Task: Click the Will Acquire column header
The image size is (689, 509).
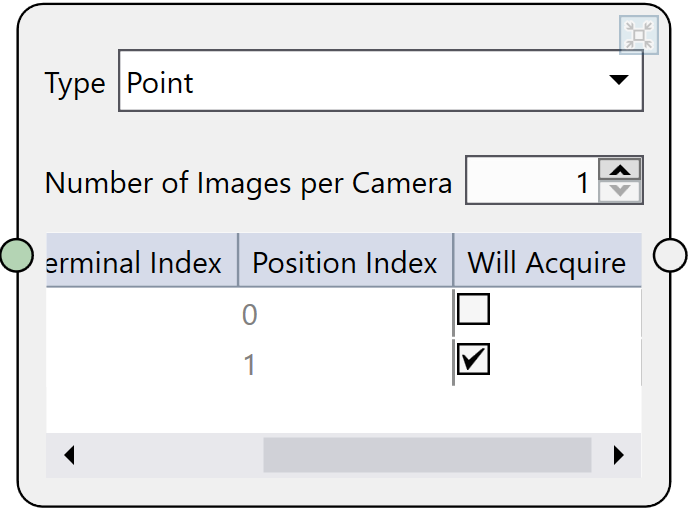Action: point(546,263)
